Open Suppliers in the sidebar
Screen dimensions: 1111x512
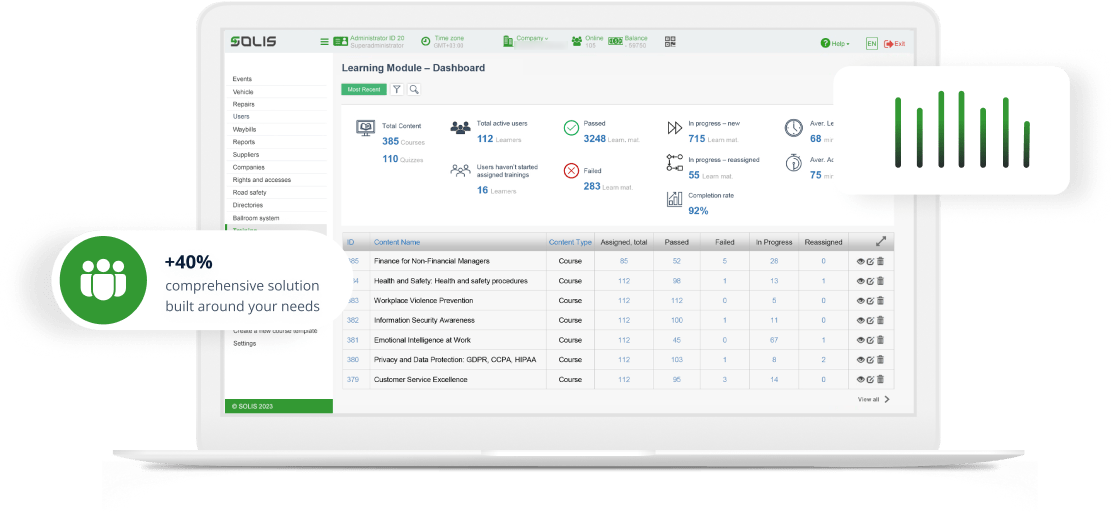[246, 155]
